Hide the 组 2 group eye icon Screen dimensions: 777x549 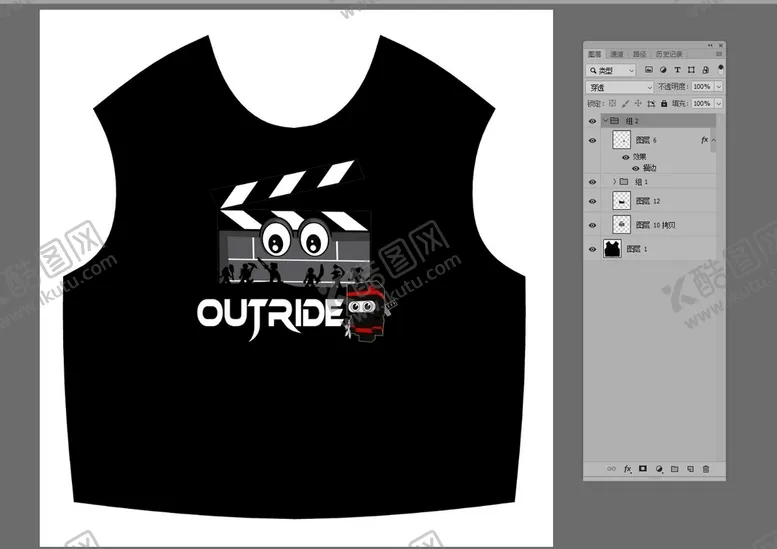coord(592,121)
